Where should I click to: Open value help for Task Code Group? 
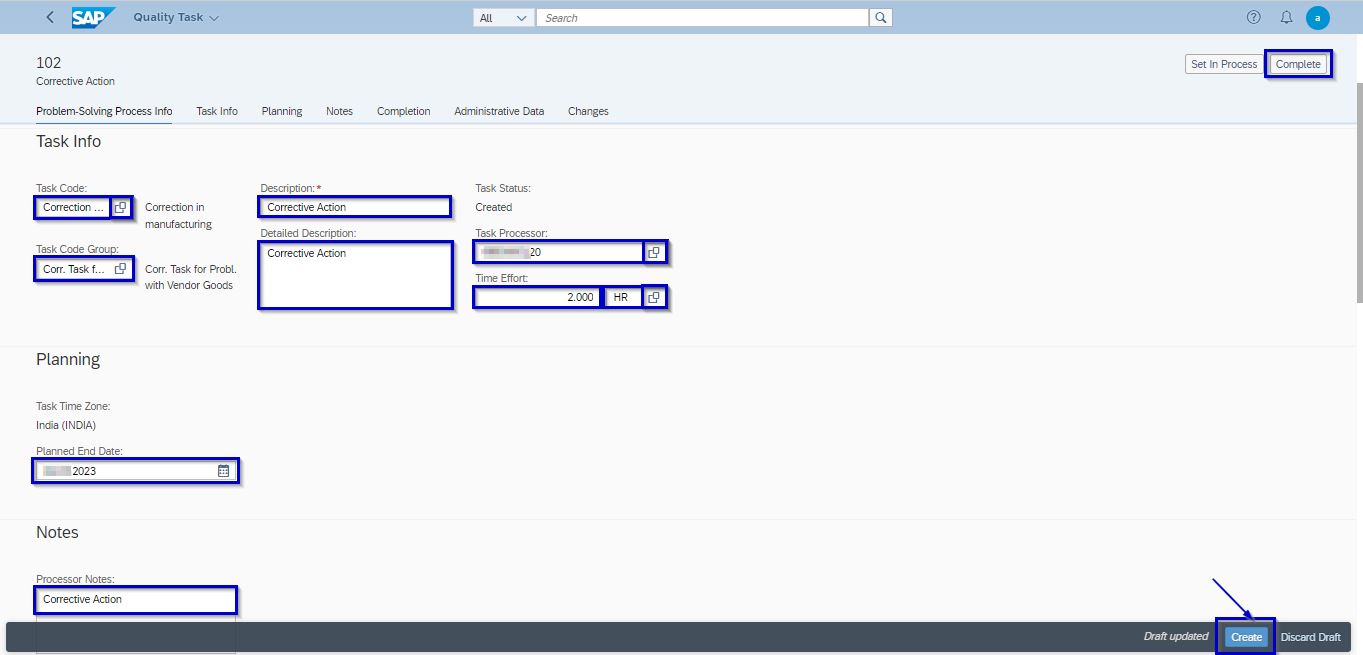coord(121,267)
